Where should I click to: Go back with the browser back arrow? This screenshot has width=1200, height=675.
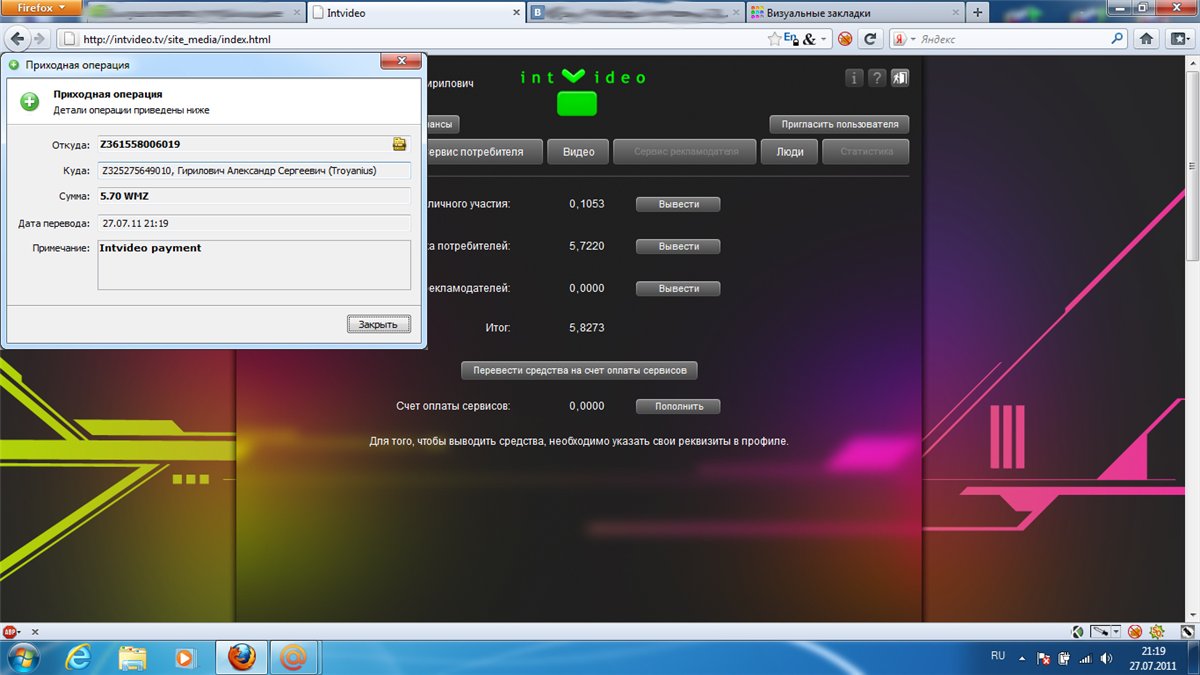tap(17, 39)
